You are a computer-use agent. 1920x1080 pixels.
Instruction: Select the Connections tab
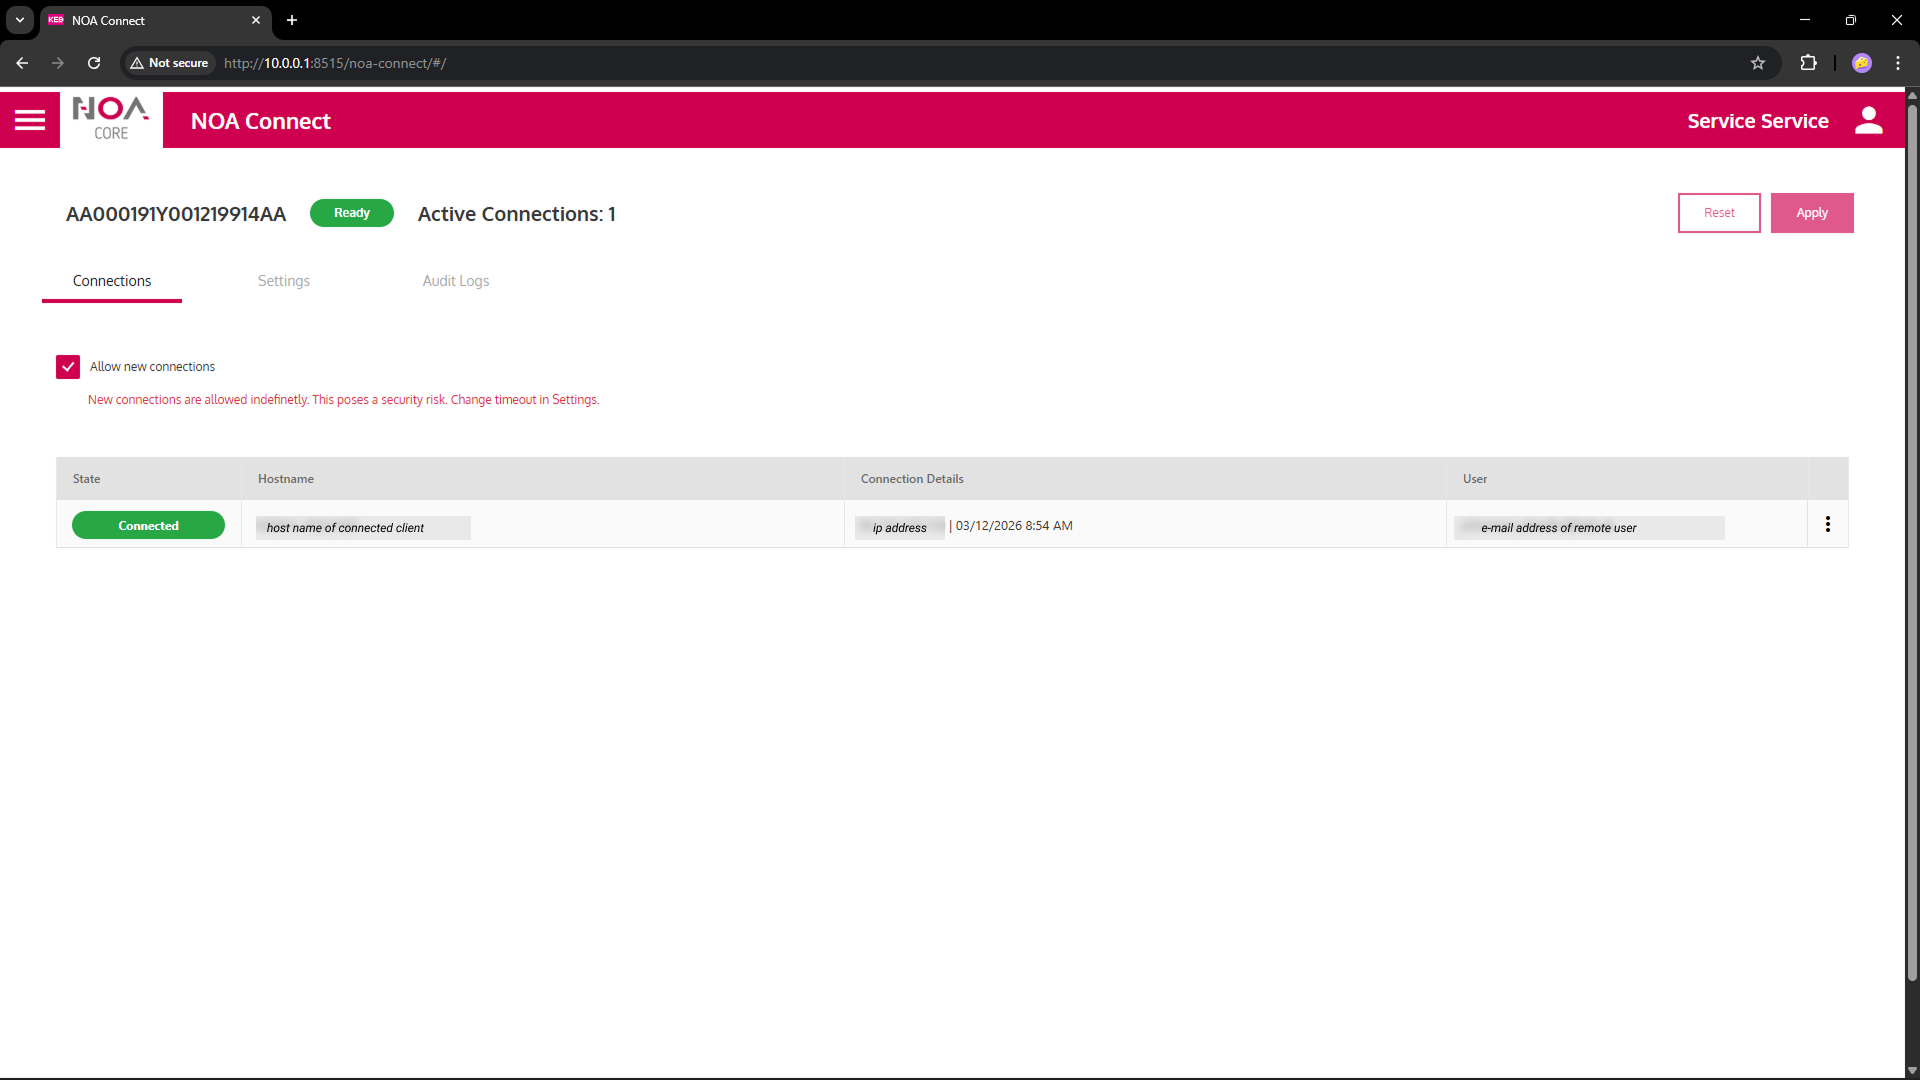click(112, 281)
